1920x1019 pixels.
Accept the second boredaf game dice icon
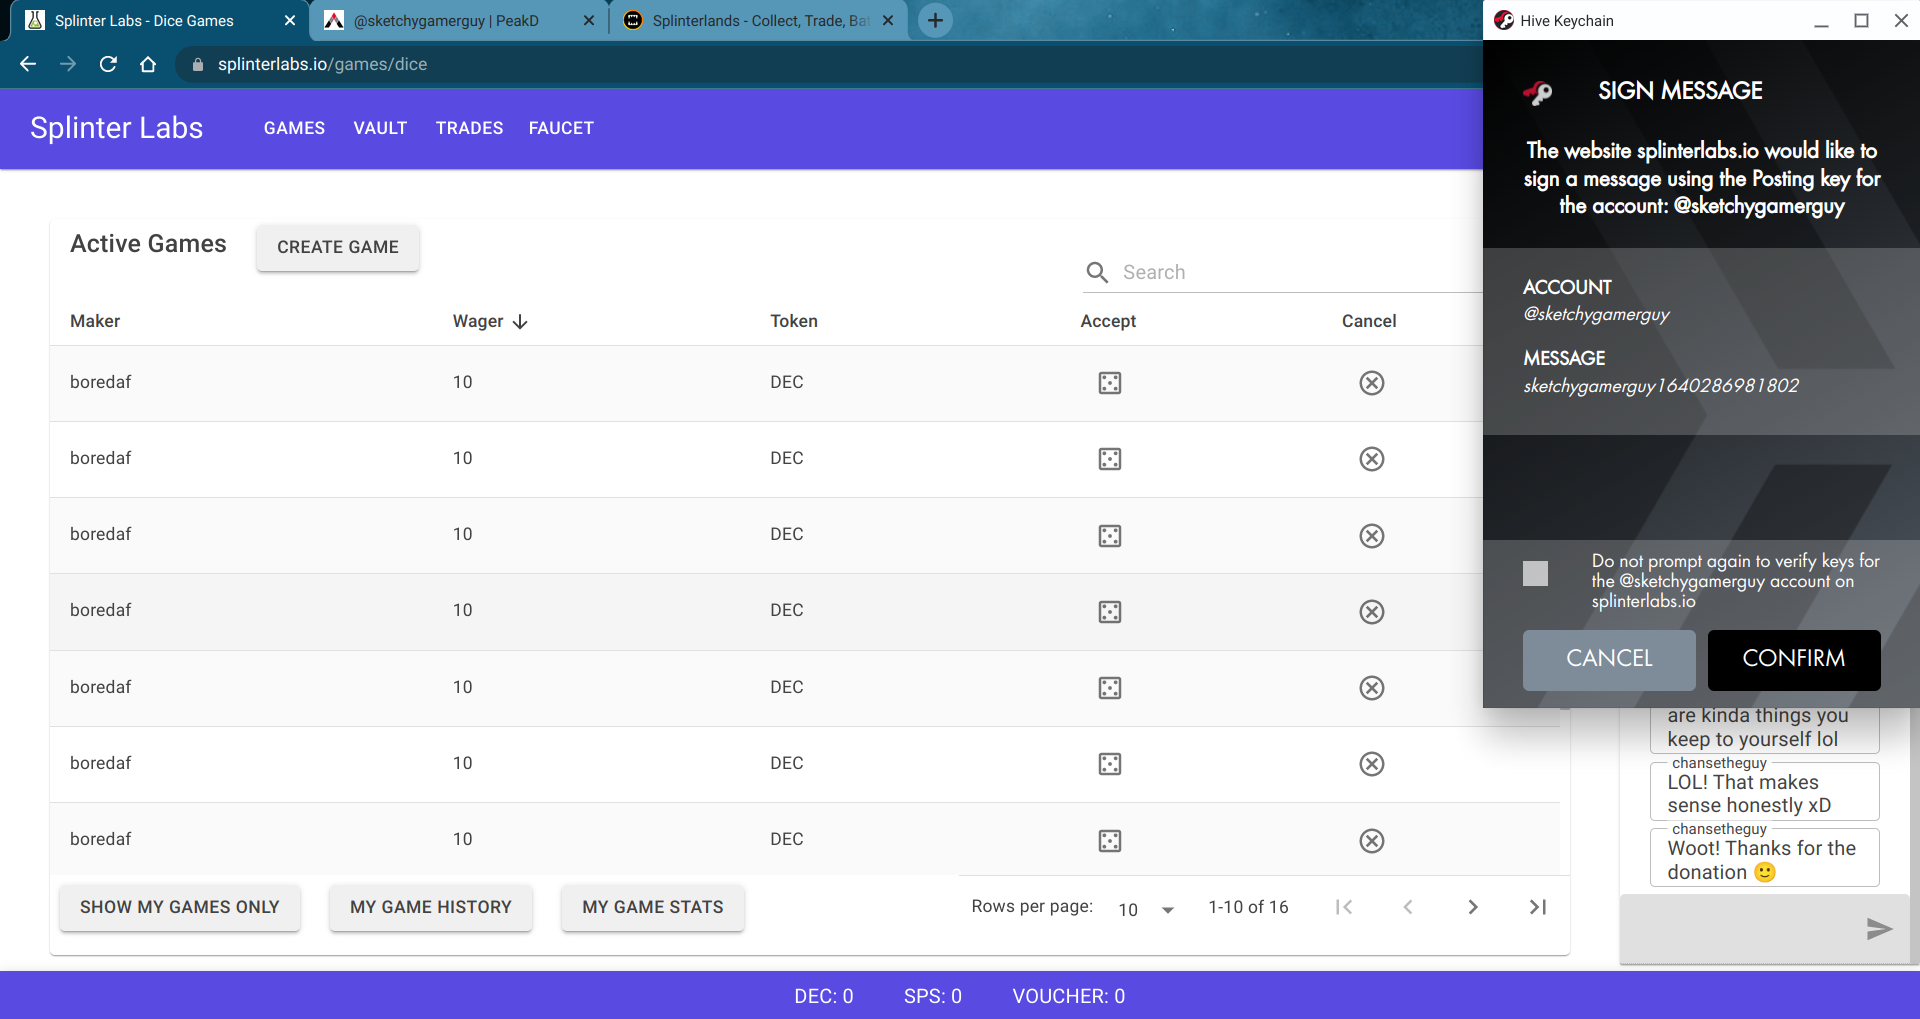tap(1109, 459)
